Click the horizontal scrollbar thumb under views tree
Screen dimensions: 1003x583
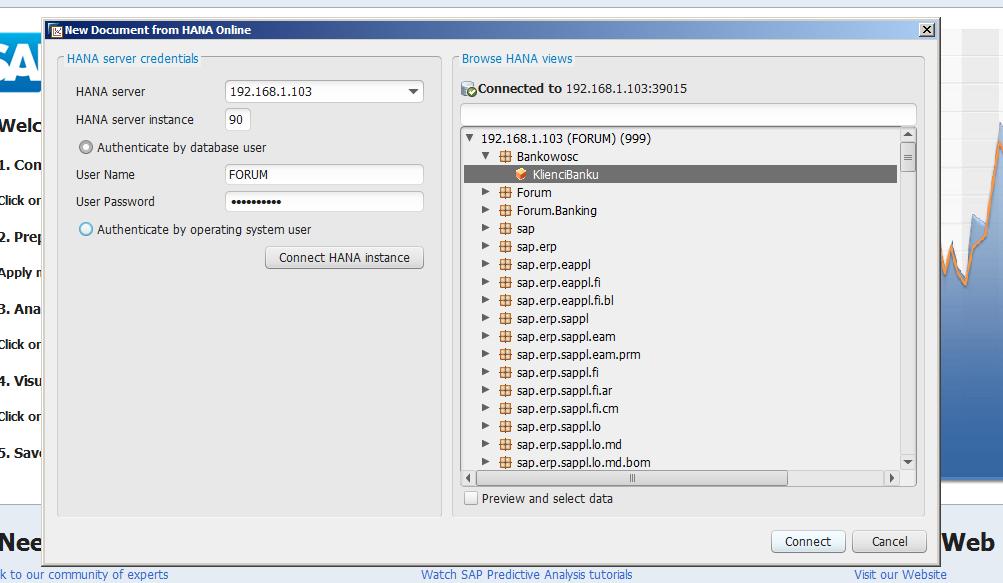click(x=632, y=478)
